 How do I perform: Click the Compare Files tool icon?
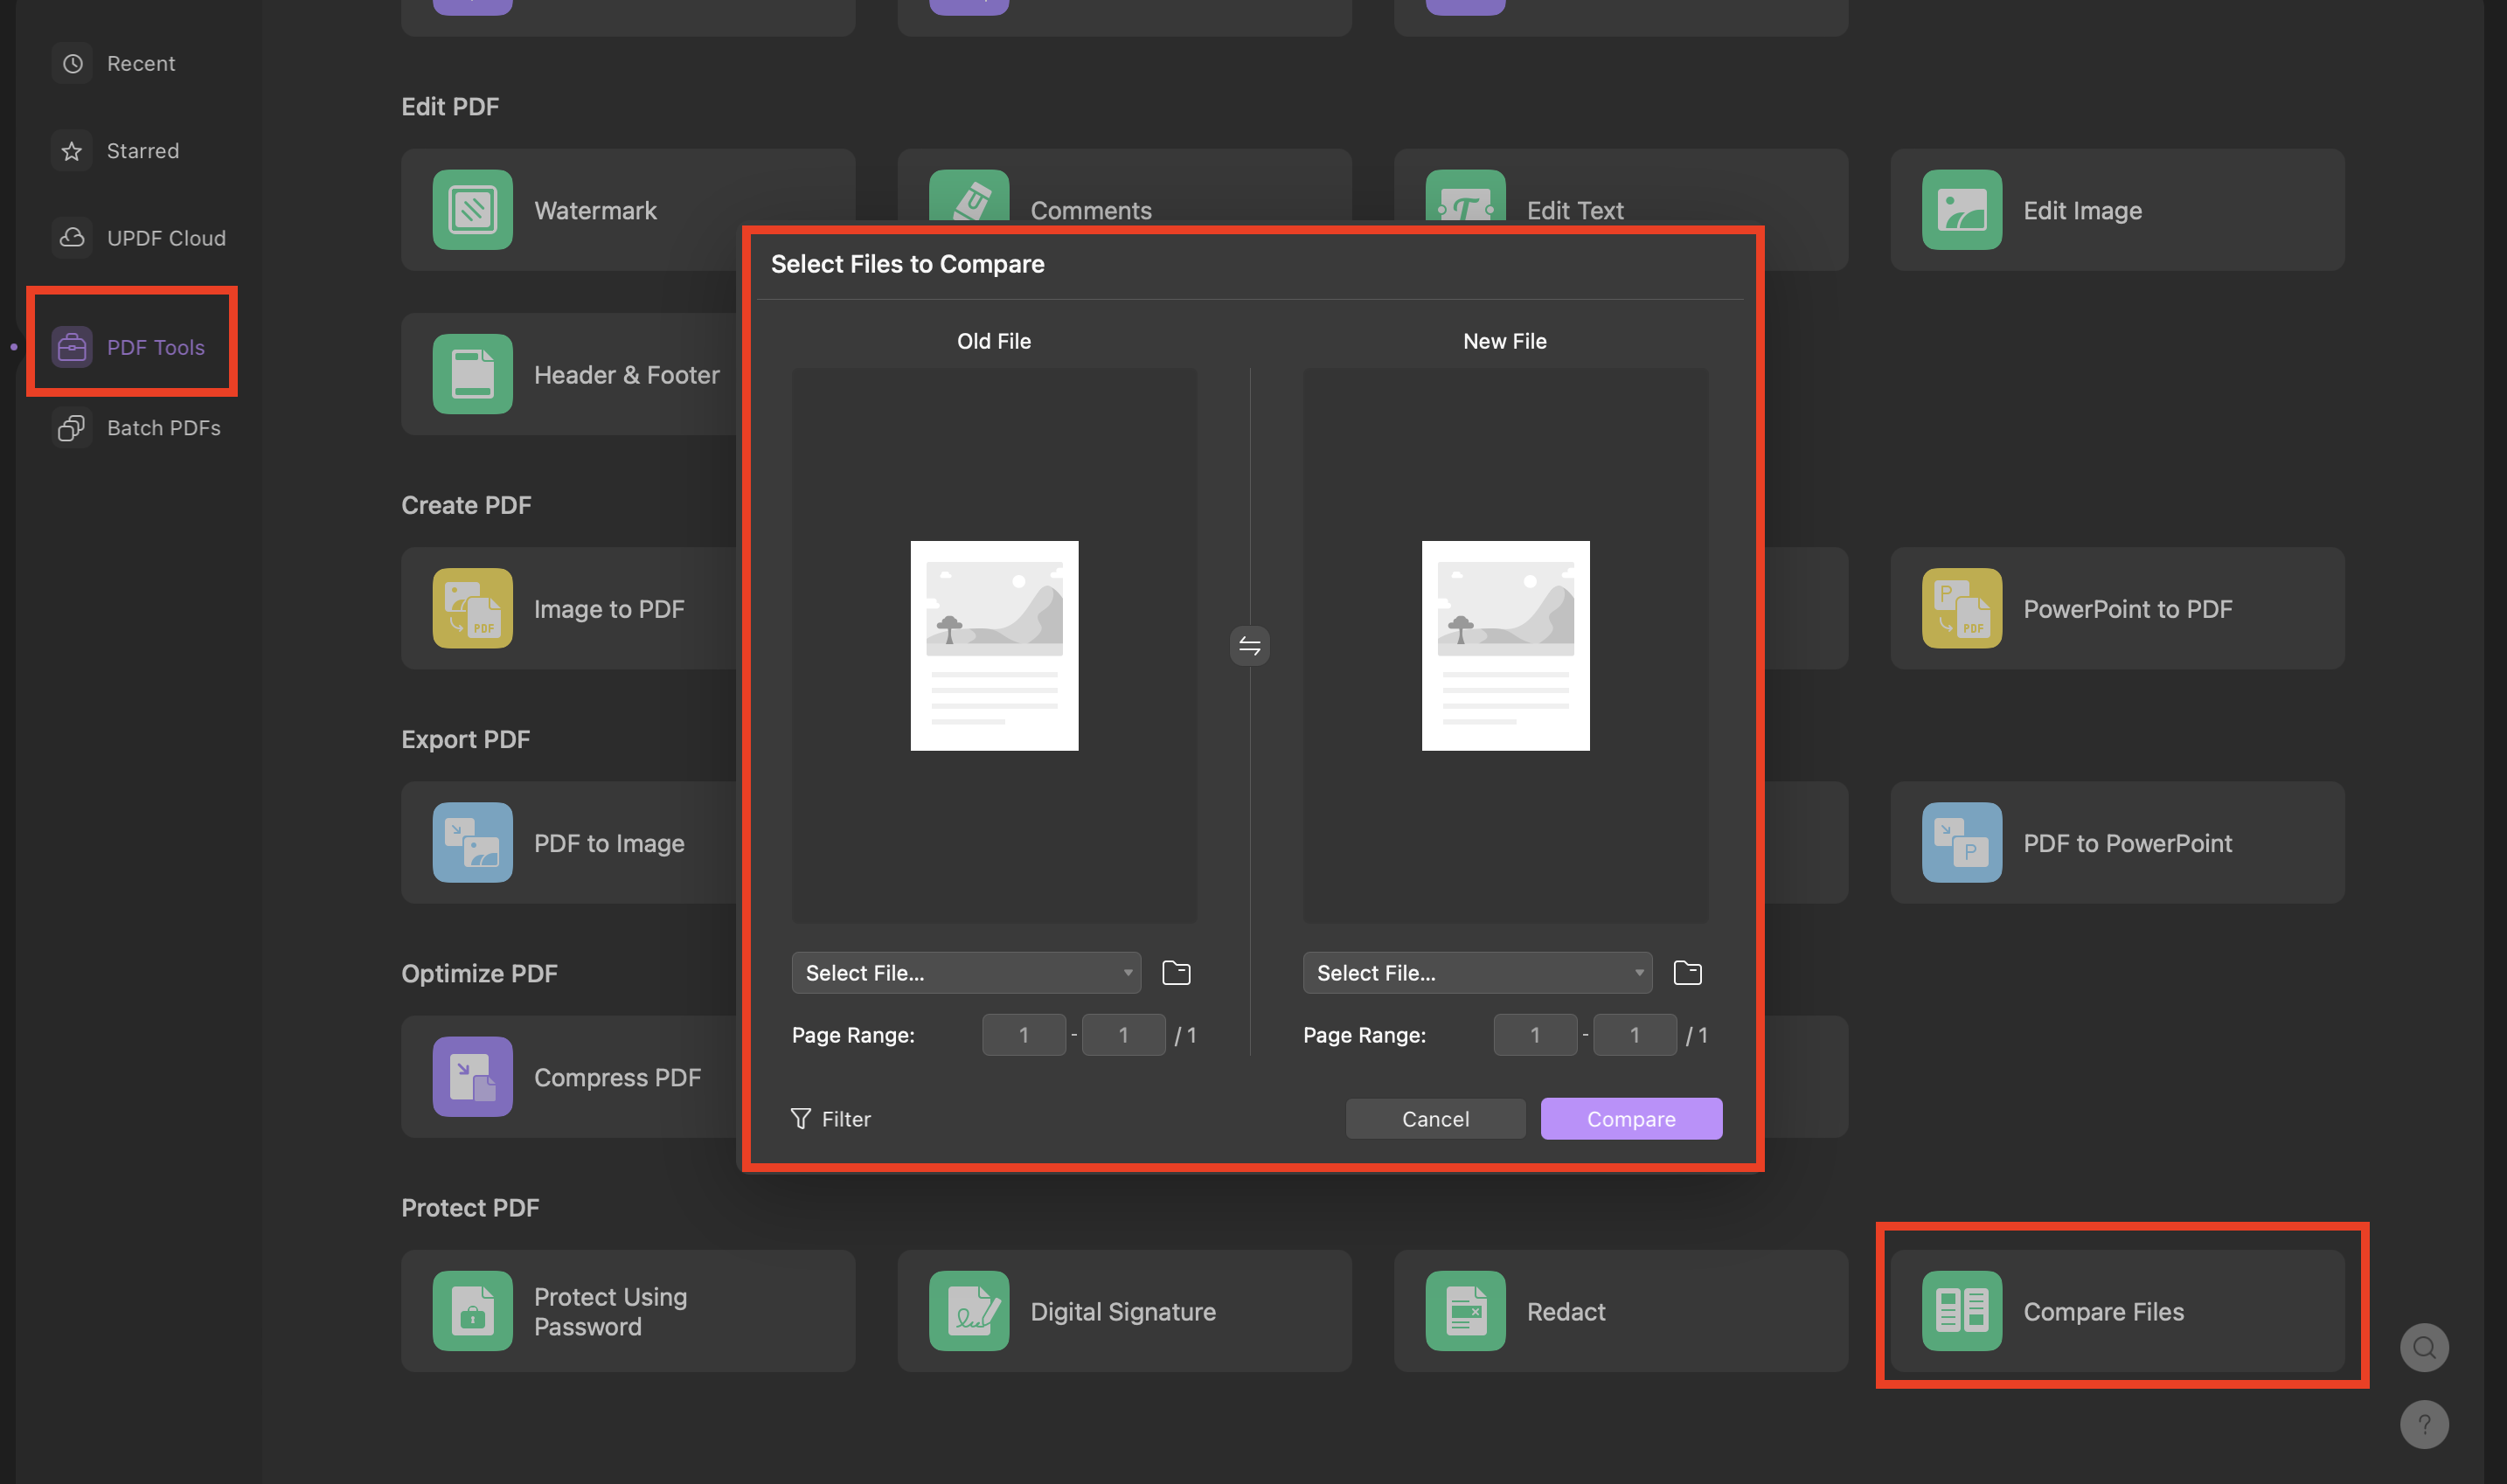[1961, 1310]
